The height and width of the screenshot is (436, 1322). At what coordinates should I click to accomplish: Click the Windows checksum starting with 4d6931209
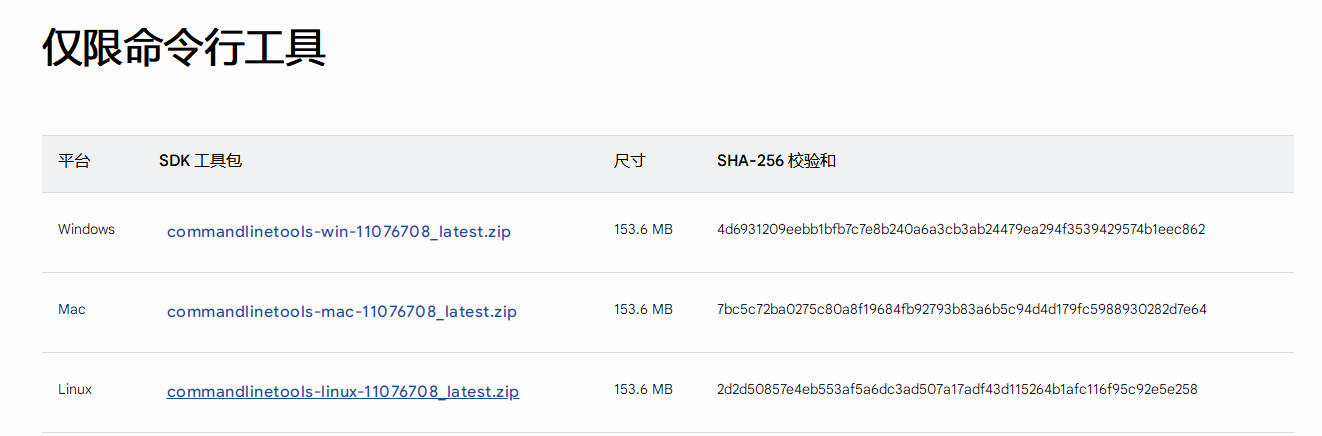click(x=961, y=229)
